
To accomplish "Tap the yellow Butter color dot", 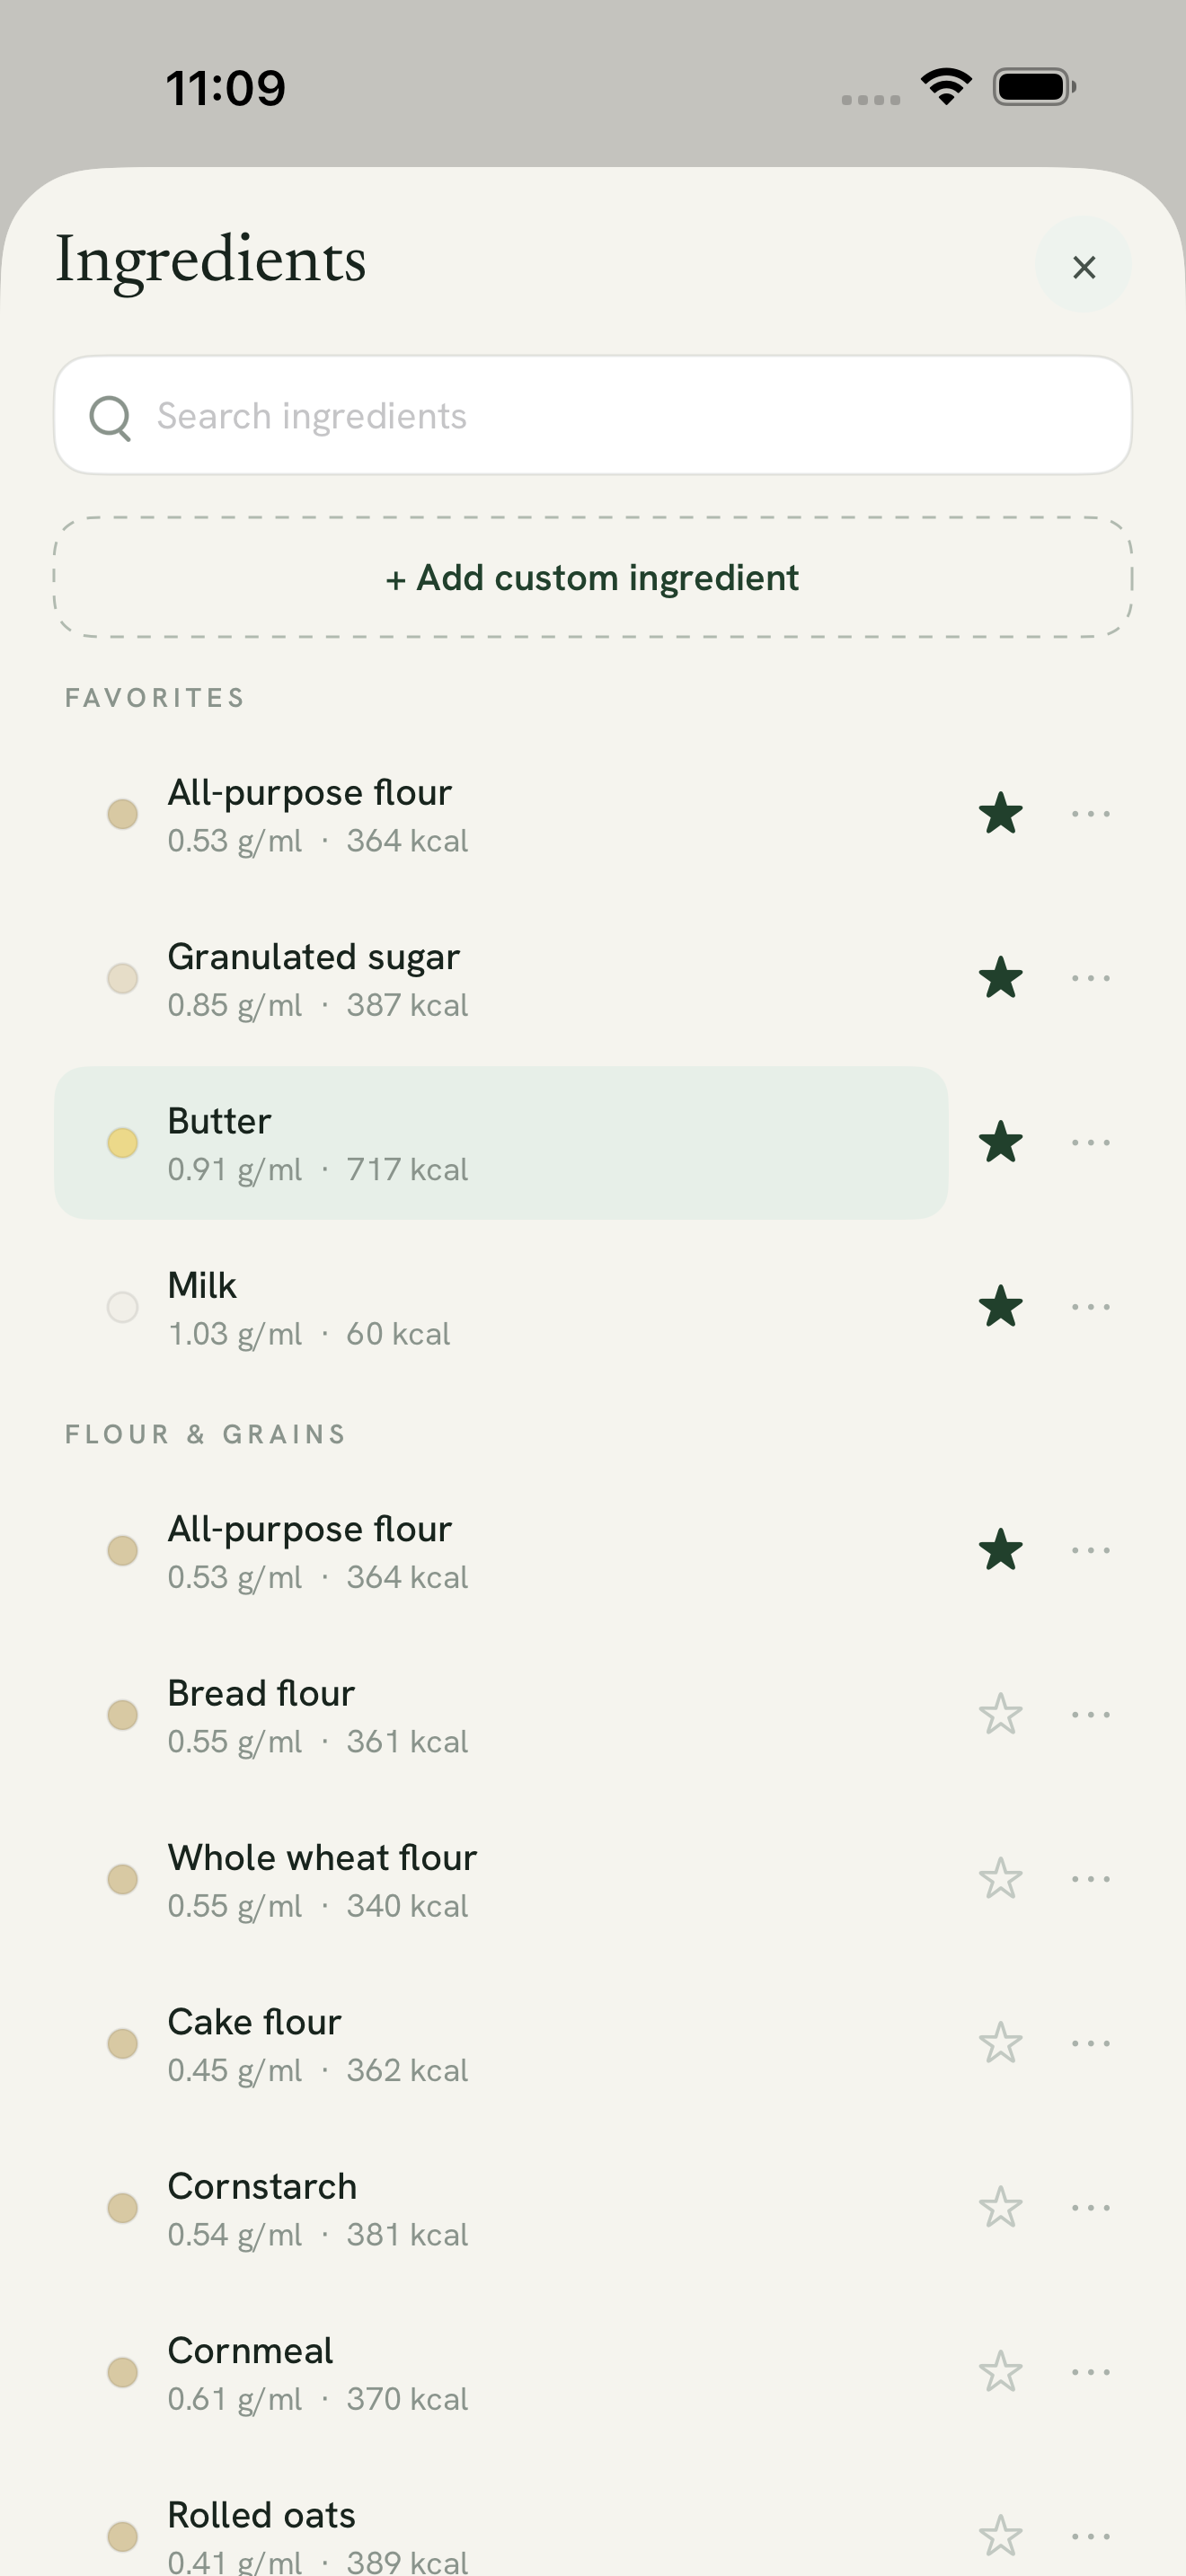I will point(122,1142).
